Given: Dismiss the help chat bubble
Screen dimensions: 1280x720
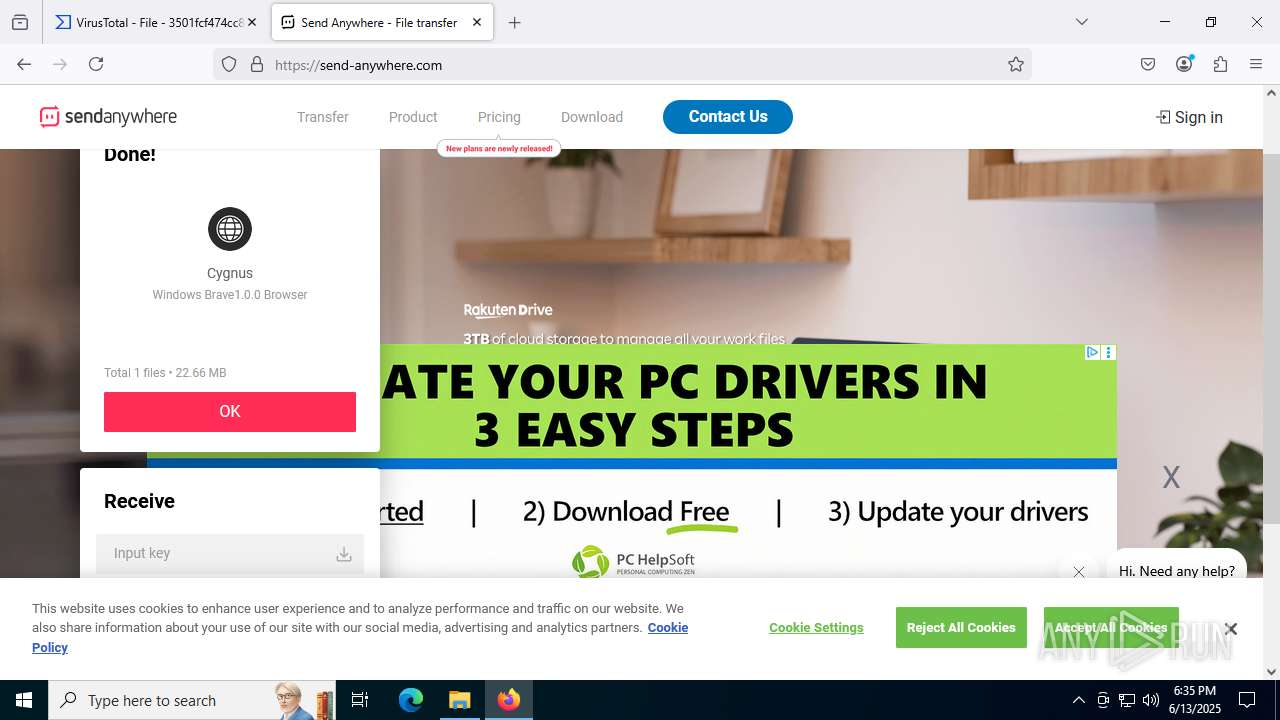Looking at the screenshot, I should [x=1079, y=572].
